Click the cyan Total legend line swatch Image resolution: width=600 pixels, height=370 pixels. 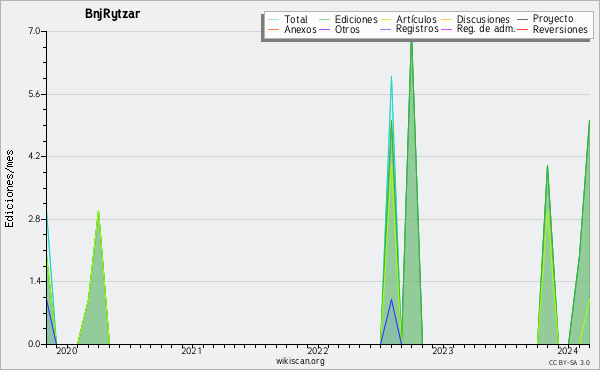point(273,20)
